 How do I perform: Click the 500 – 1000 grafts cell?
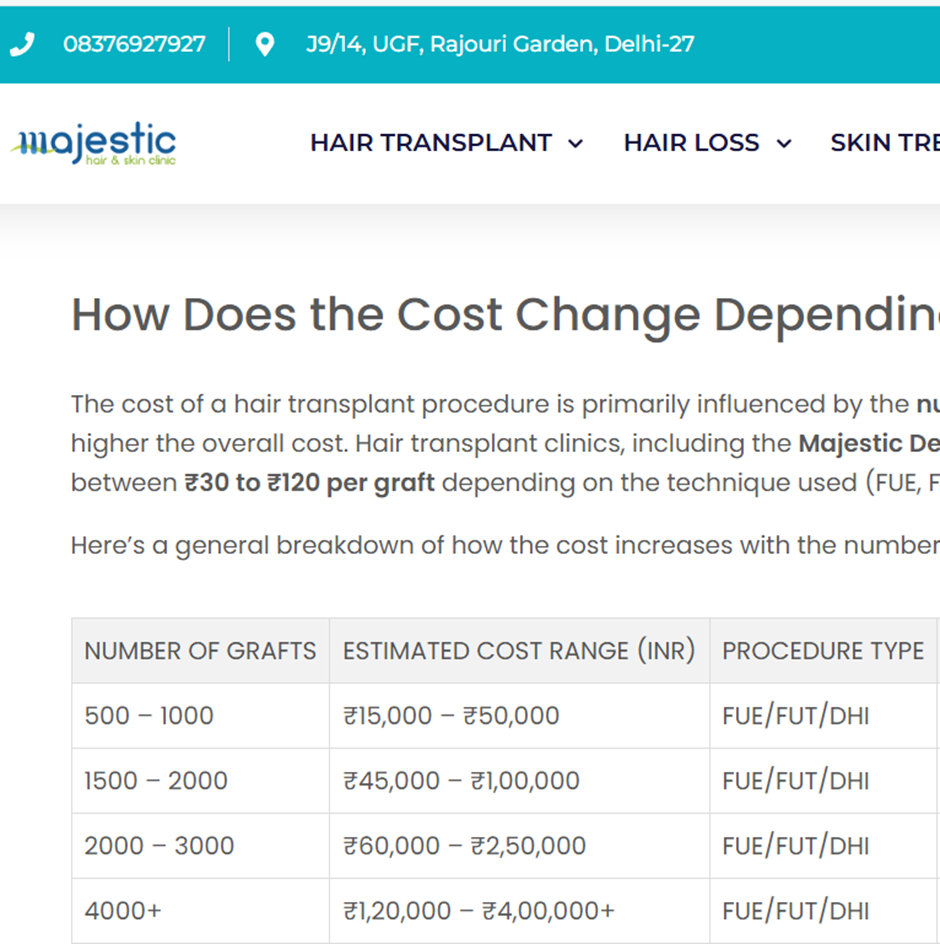149,716
